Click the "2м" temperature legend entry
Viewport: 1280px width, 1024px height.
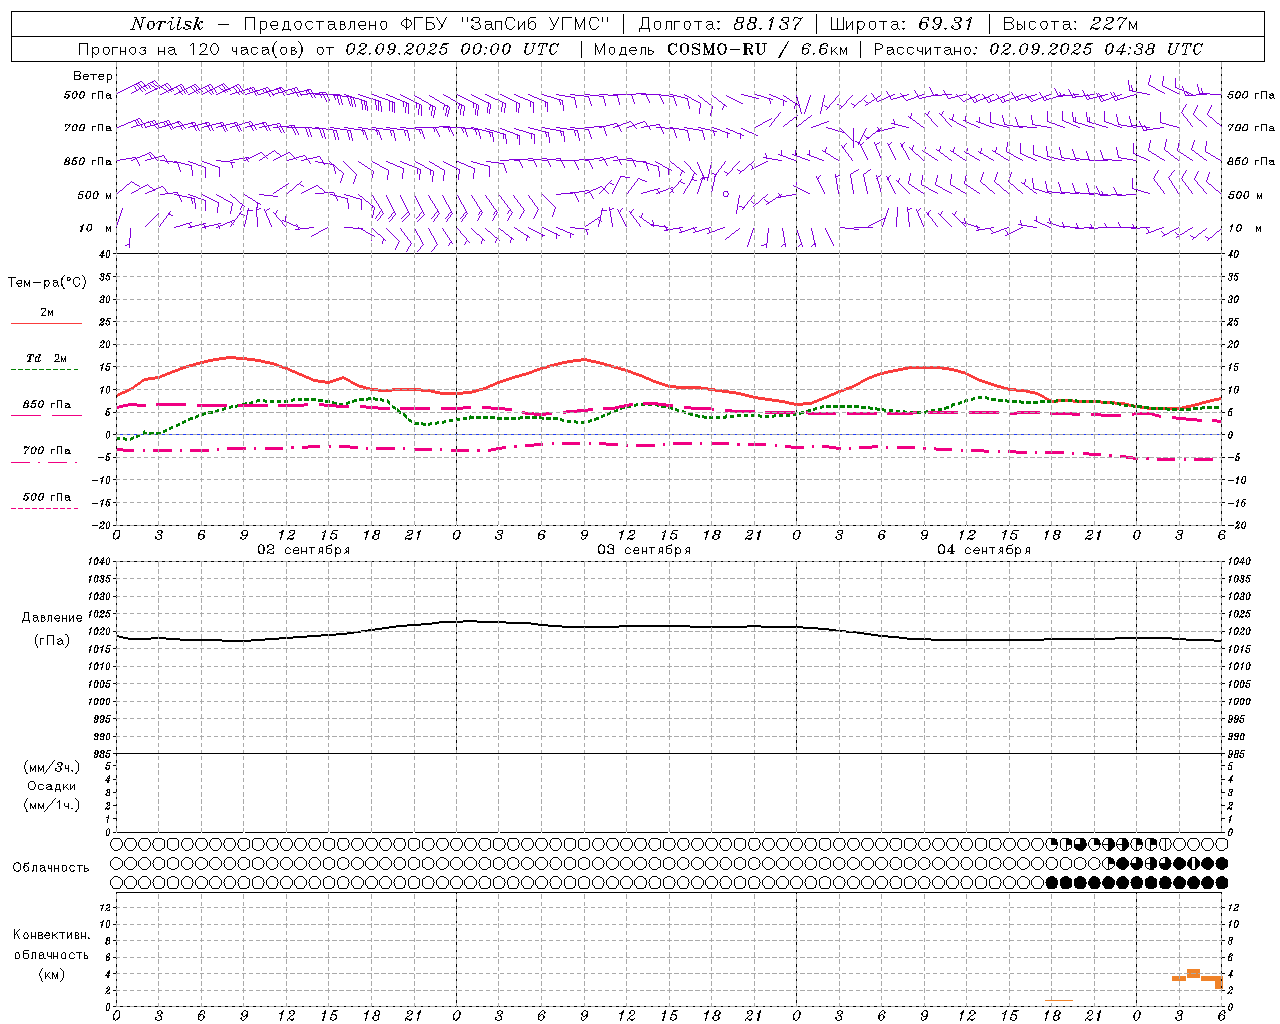tap(46, 313)
